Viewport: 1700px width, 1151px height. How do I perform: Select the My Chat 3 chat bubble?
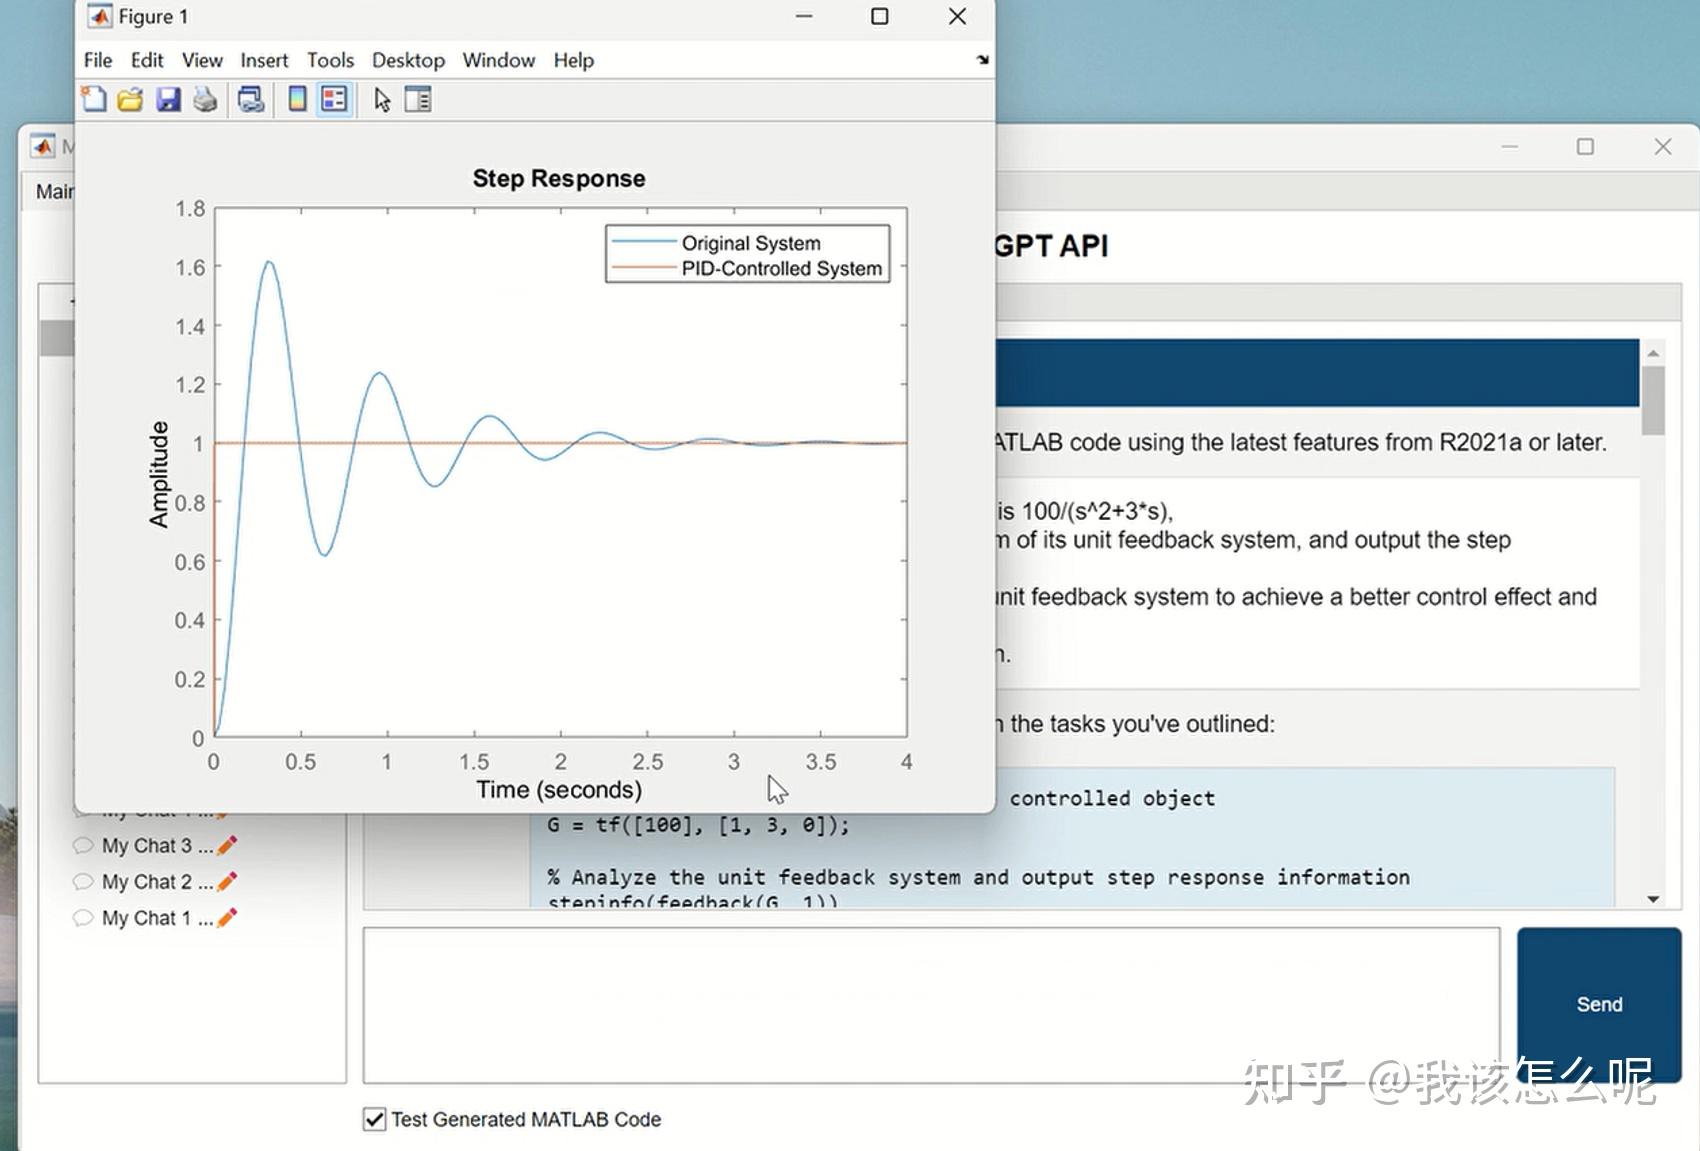[85, 846]
